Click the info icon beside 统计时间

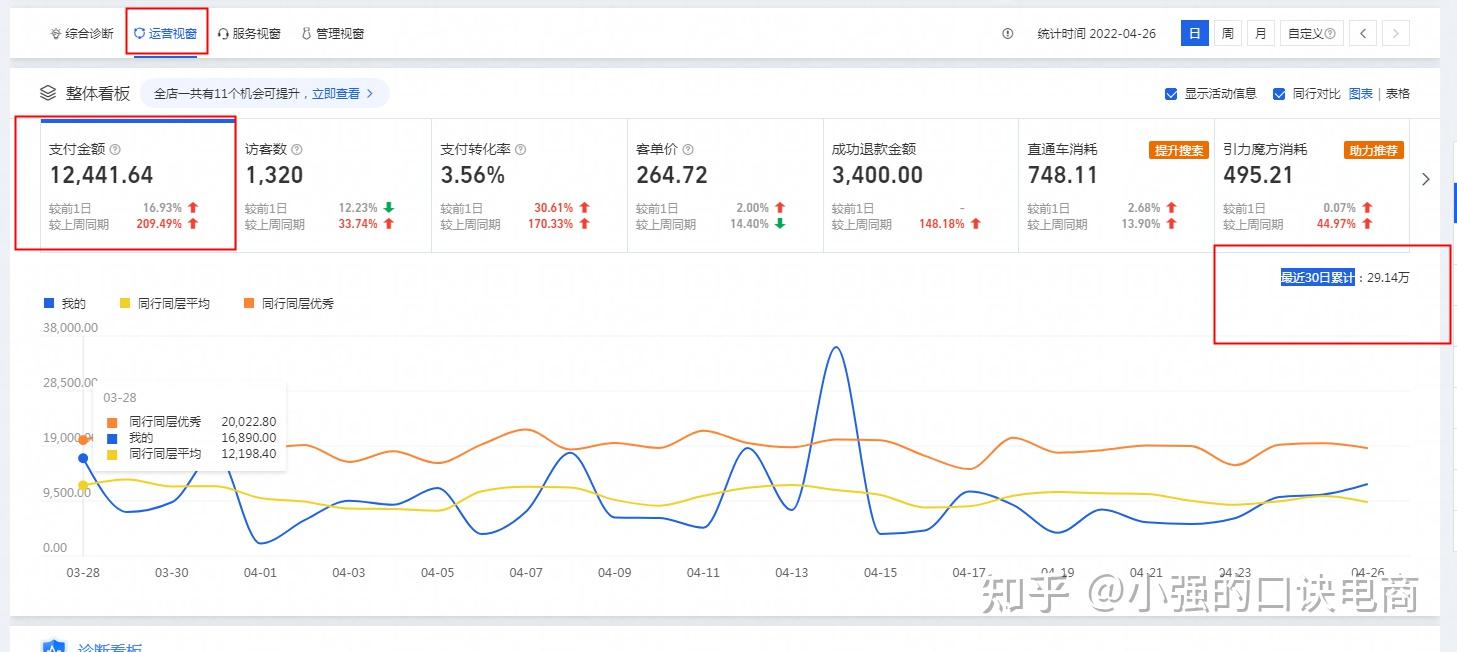(1007, 33)
